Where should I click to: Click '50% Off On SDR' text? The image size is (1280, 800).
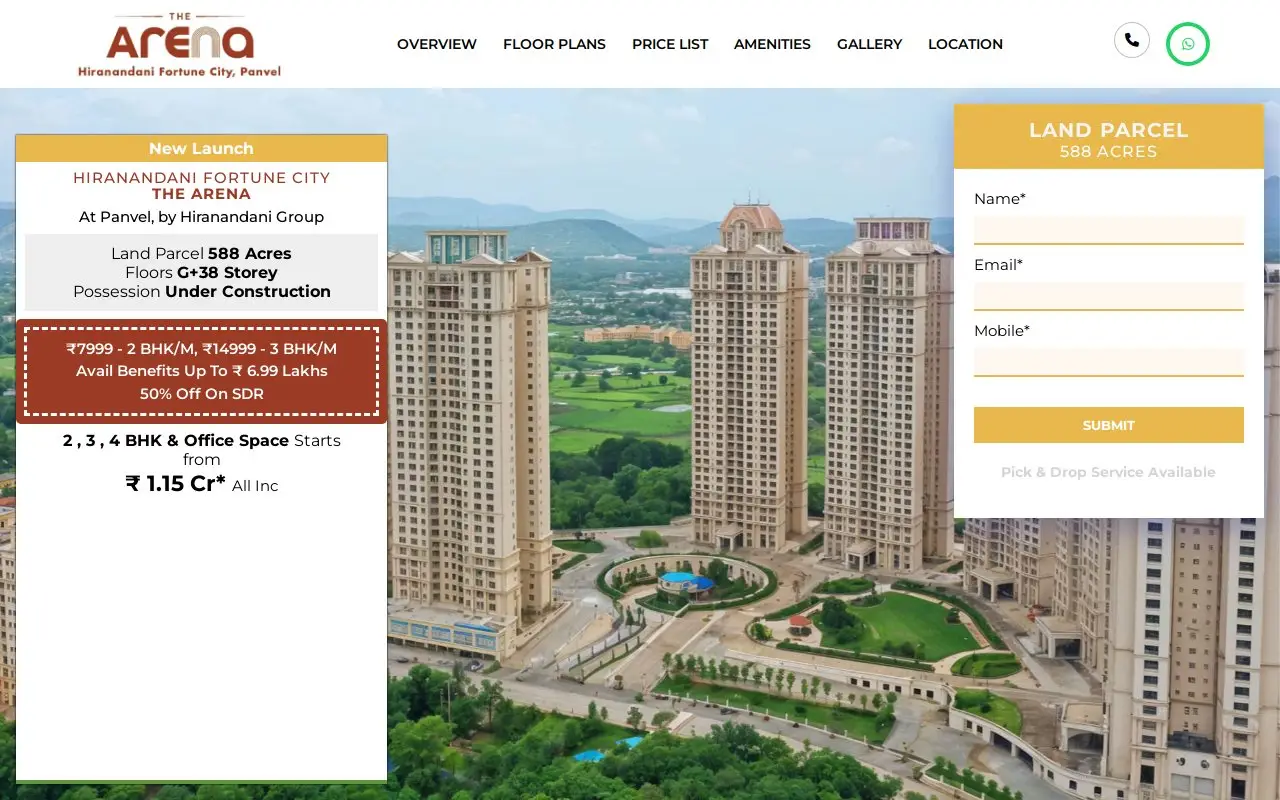pos(202,394)
